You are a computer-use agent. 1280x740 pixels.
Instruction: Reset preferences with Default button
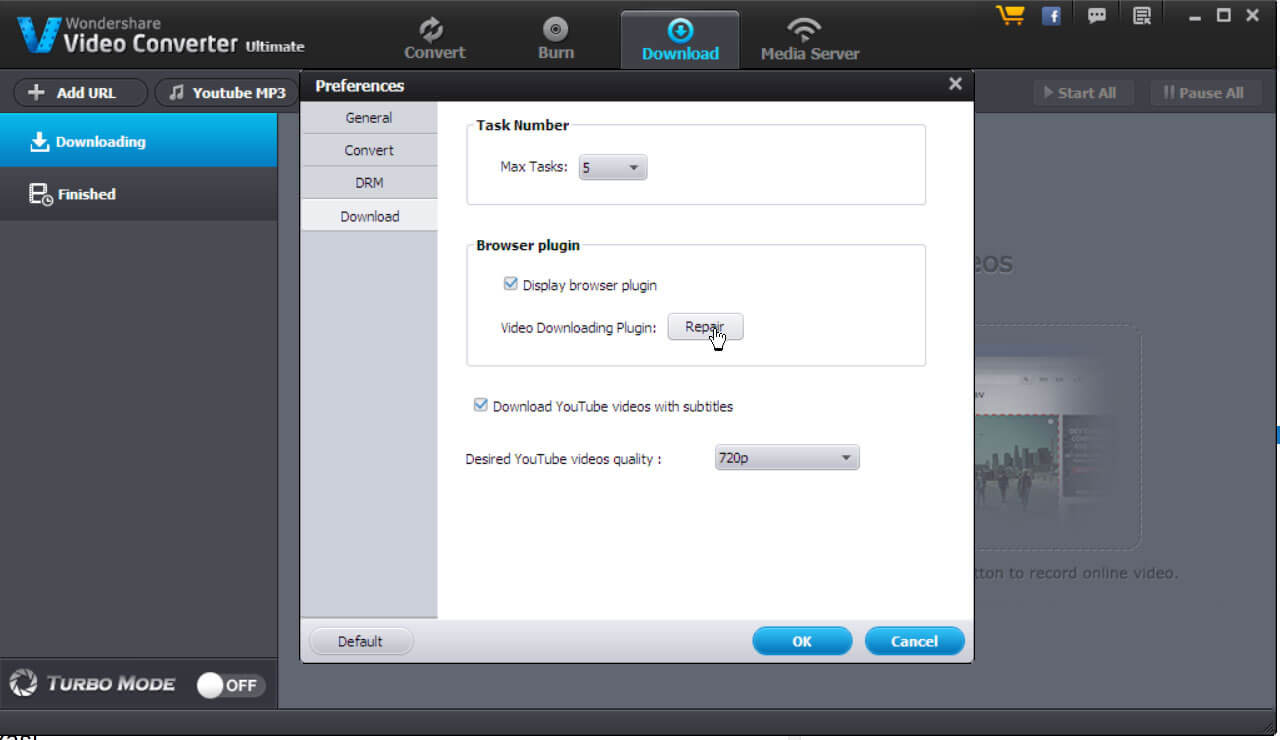[x=360, y=642]
